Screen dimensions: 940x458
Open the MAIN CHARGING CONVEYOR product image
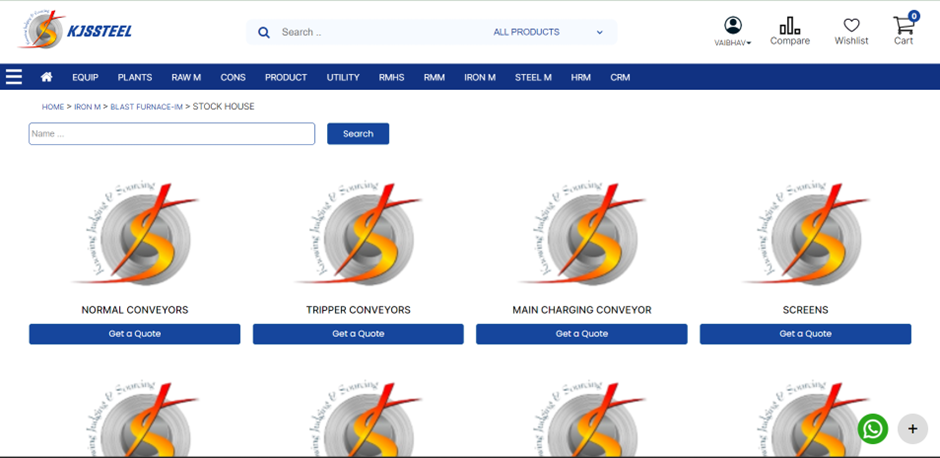582,233
